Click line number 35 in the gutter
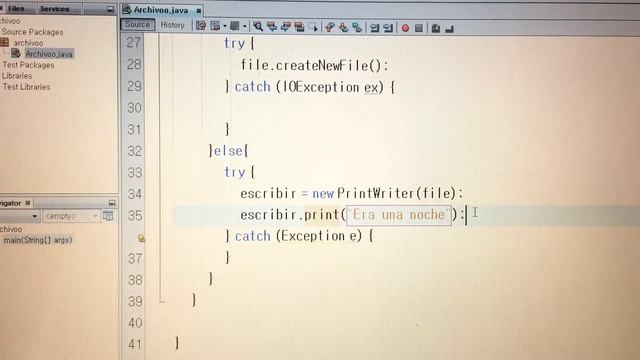 coord(135,216)
